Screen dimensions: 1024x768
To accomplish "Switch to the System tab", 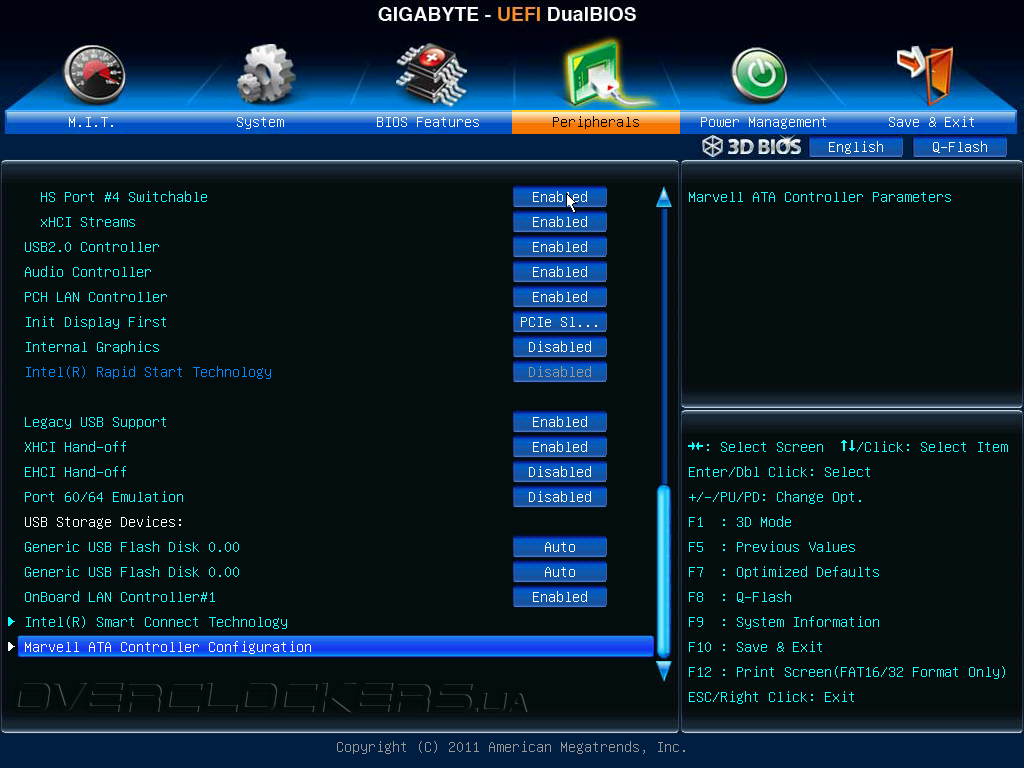I will click(260, 122).
